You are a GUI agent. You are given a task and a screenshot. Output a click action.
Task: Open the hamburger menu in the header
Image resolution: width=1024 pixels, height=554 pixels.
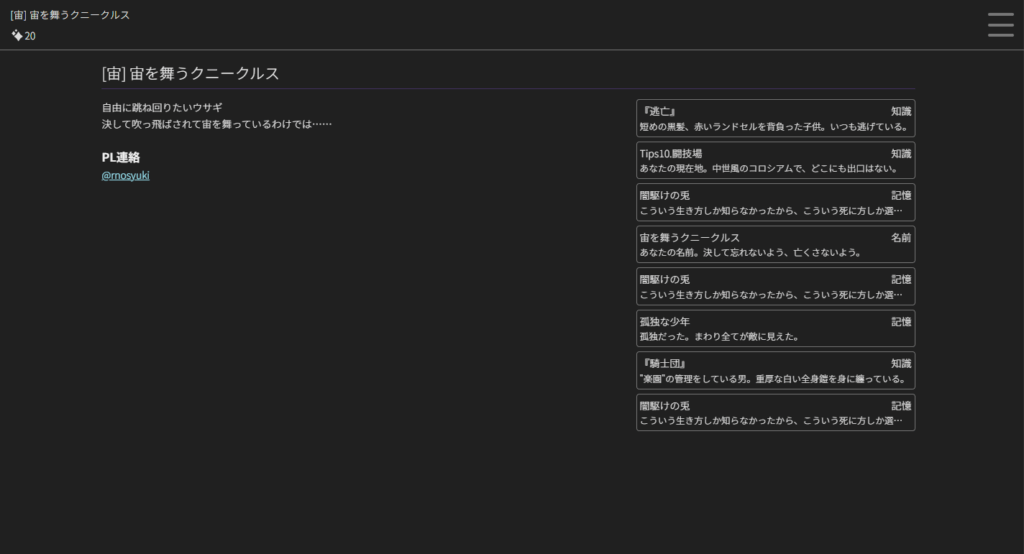click(1000, 25)
